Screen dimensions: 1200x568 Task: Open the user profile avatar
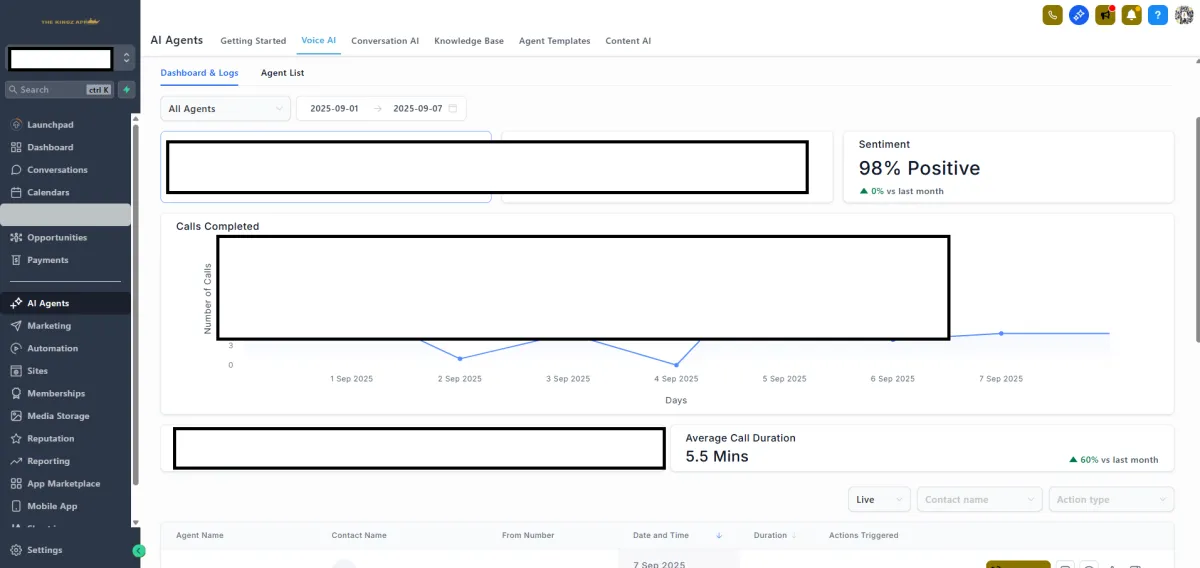(x=1184, y=15)
